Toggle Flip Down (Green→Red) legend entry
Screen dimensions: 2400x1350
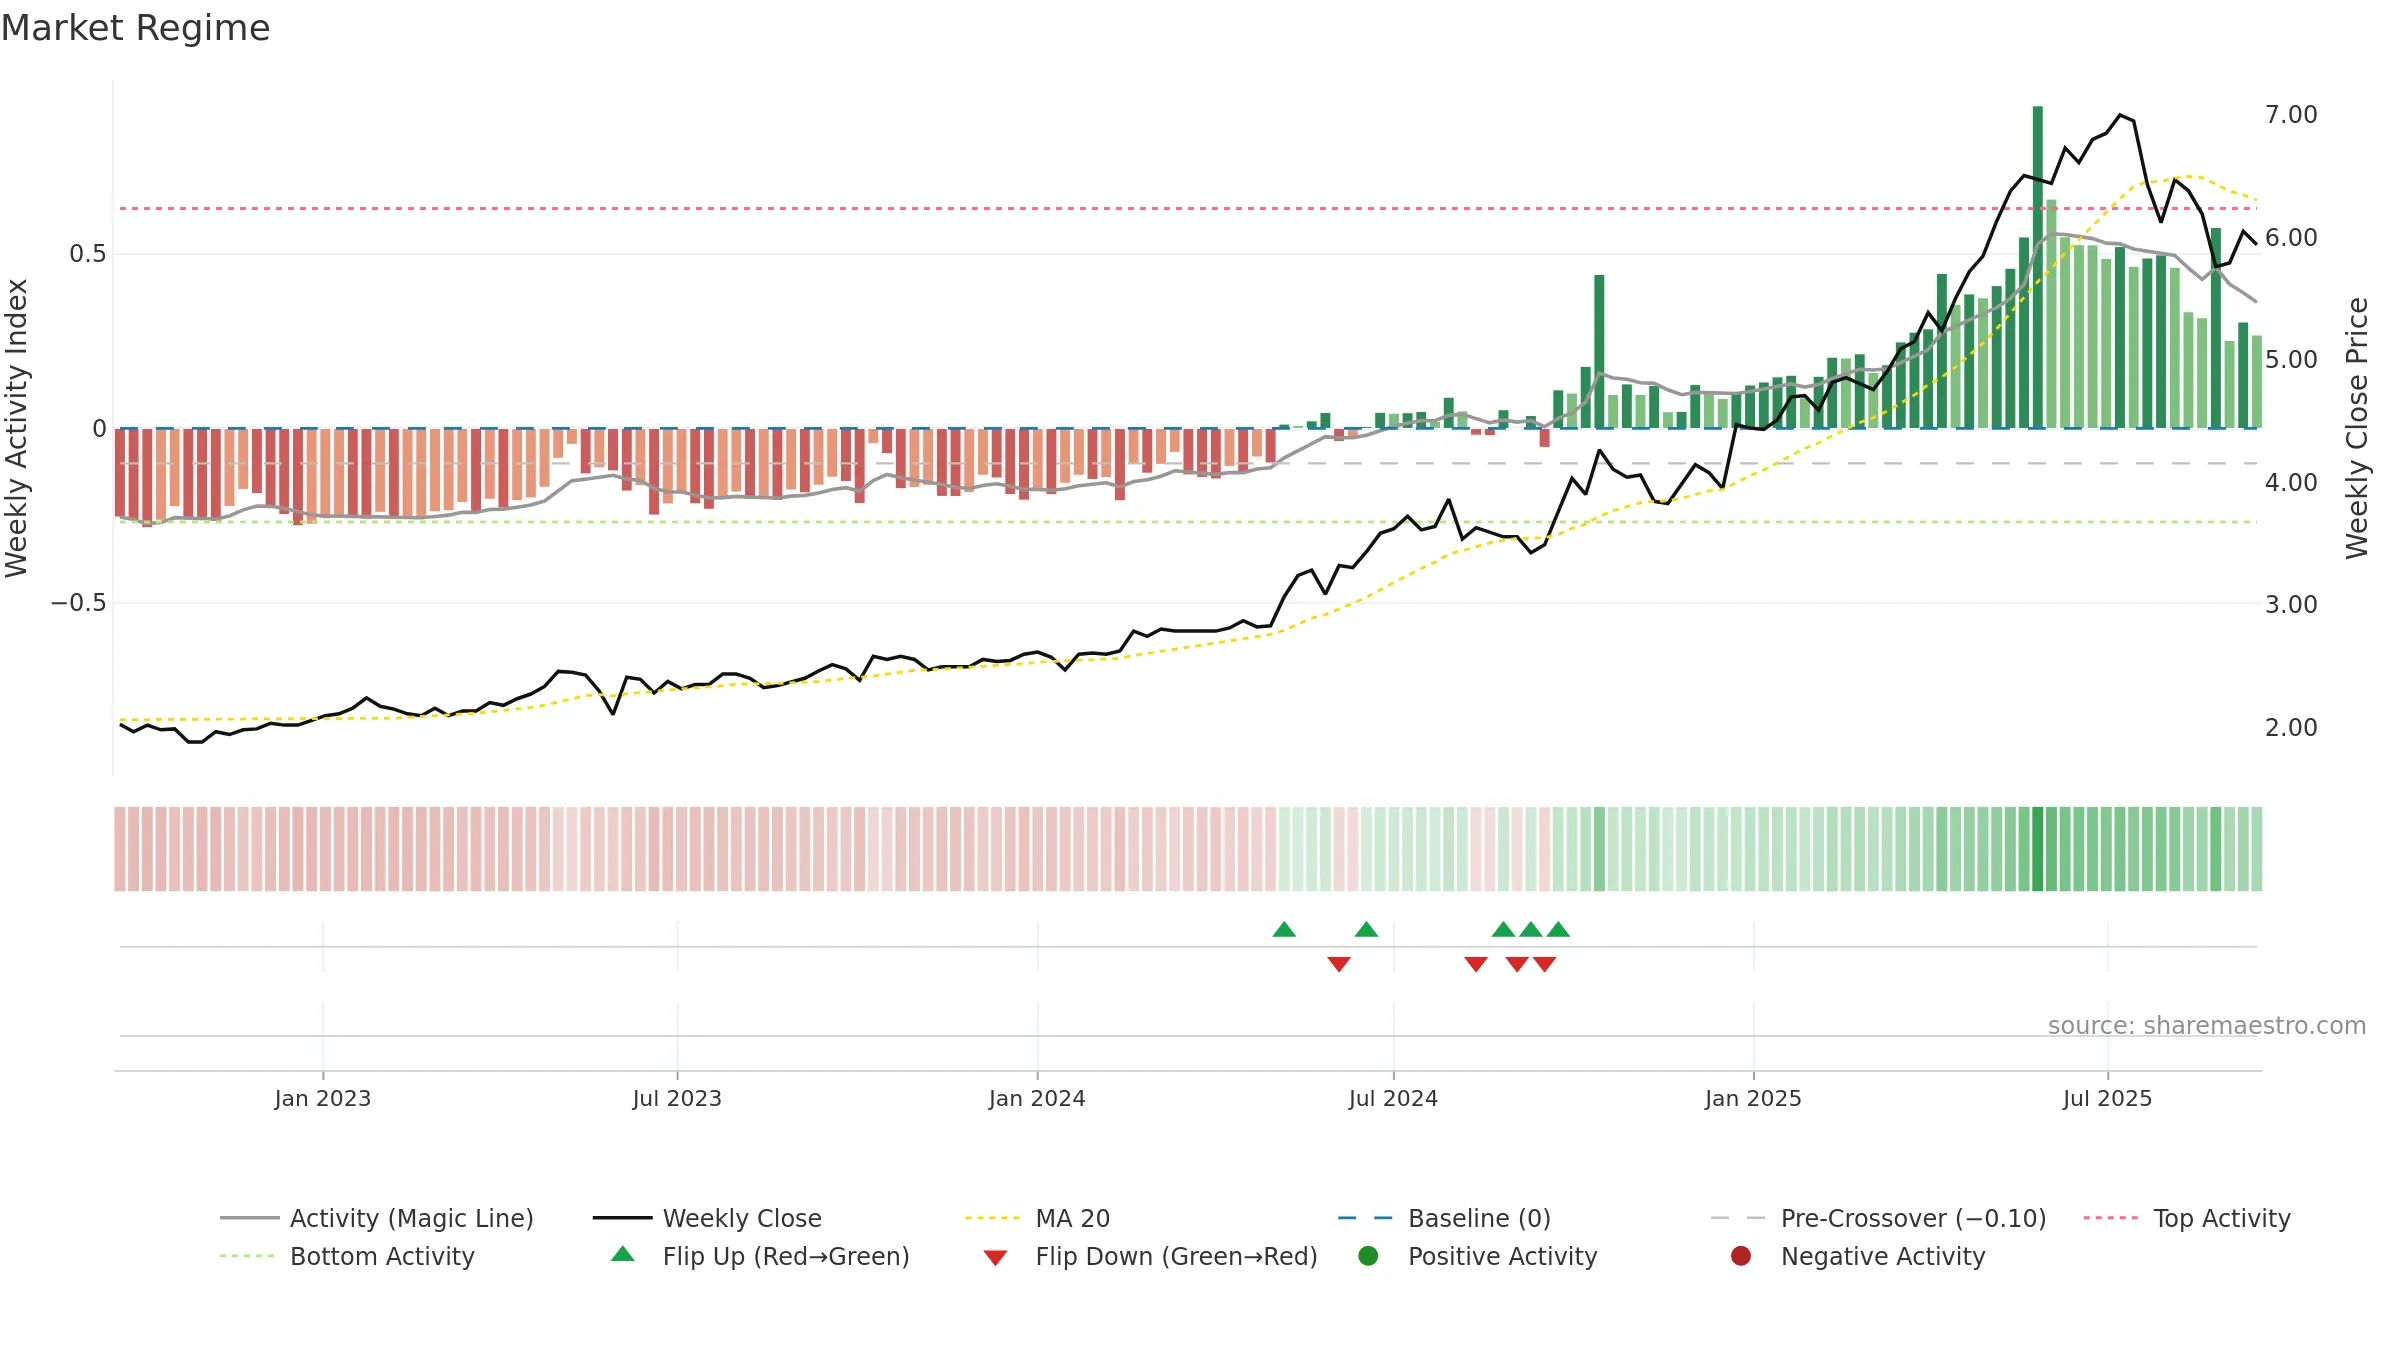pos(1150,1256)
